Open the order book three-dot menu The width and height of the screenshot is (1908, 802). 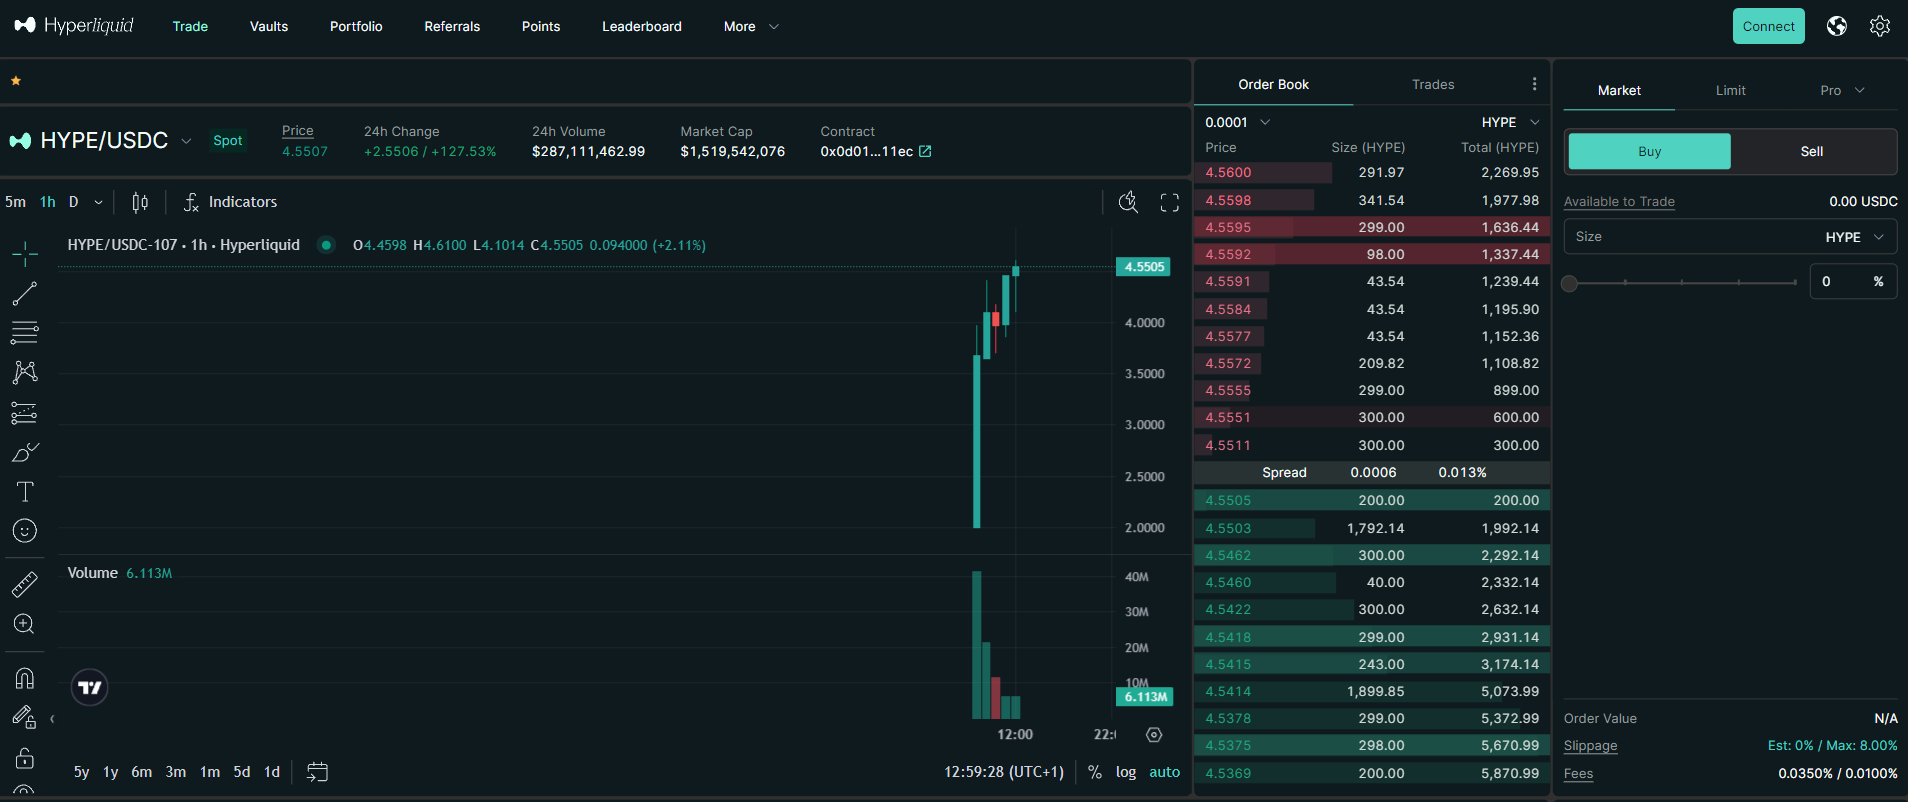tap(1534, 84)
